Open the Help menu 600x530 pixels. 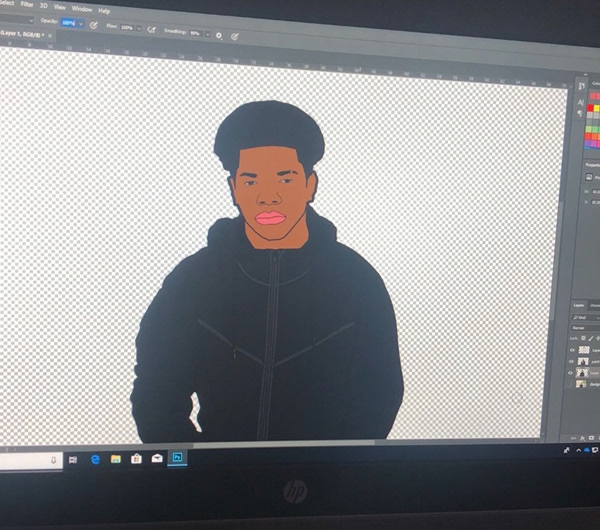click(104, 10)
